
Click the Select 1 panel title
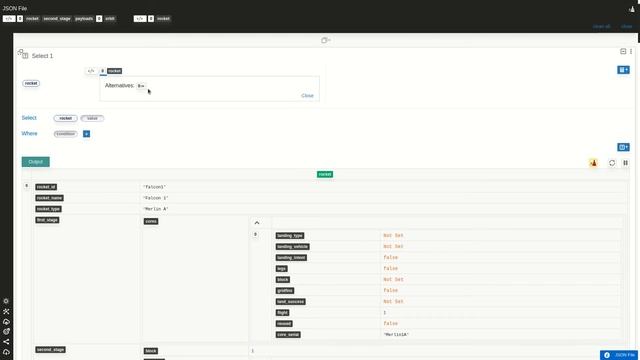pos(42,56)
